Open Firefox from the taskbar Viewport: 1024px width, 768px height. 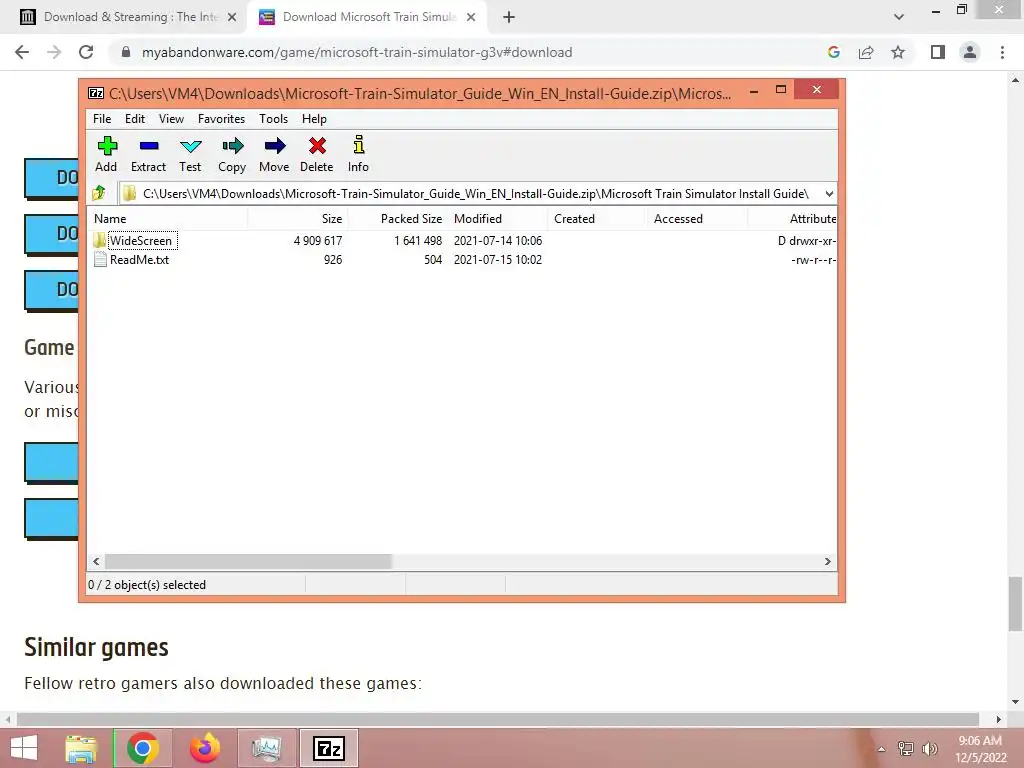[x=204, y=748]
